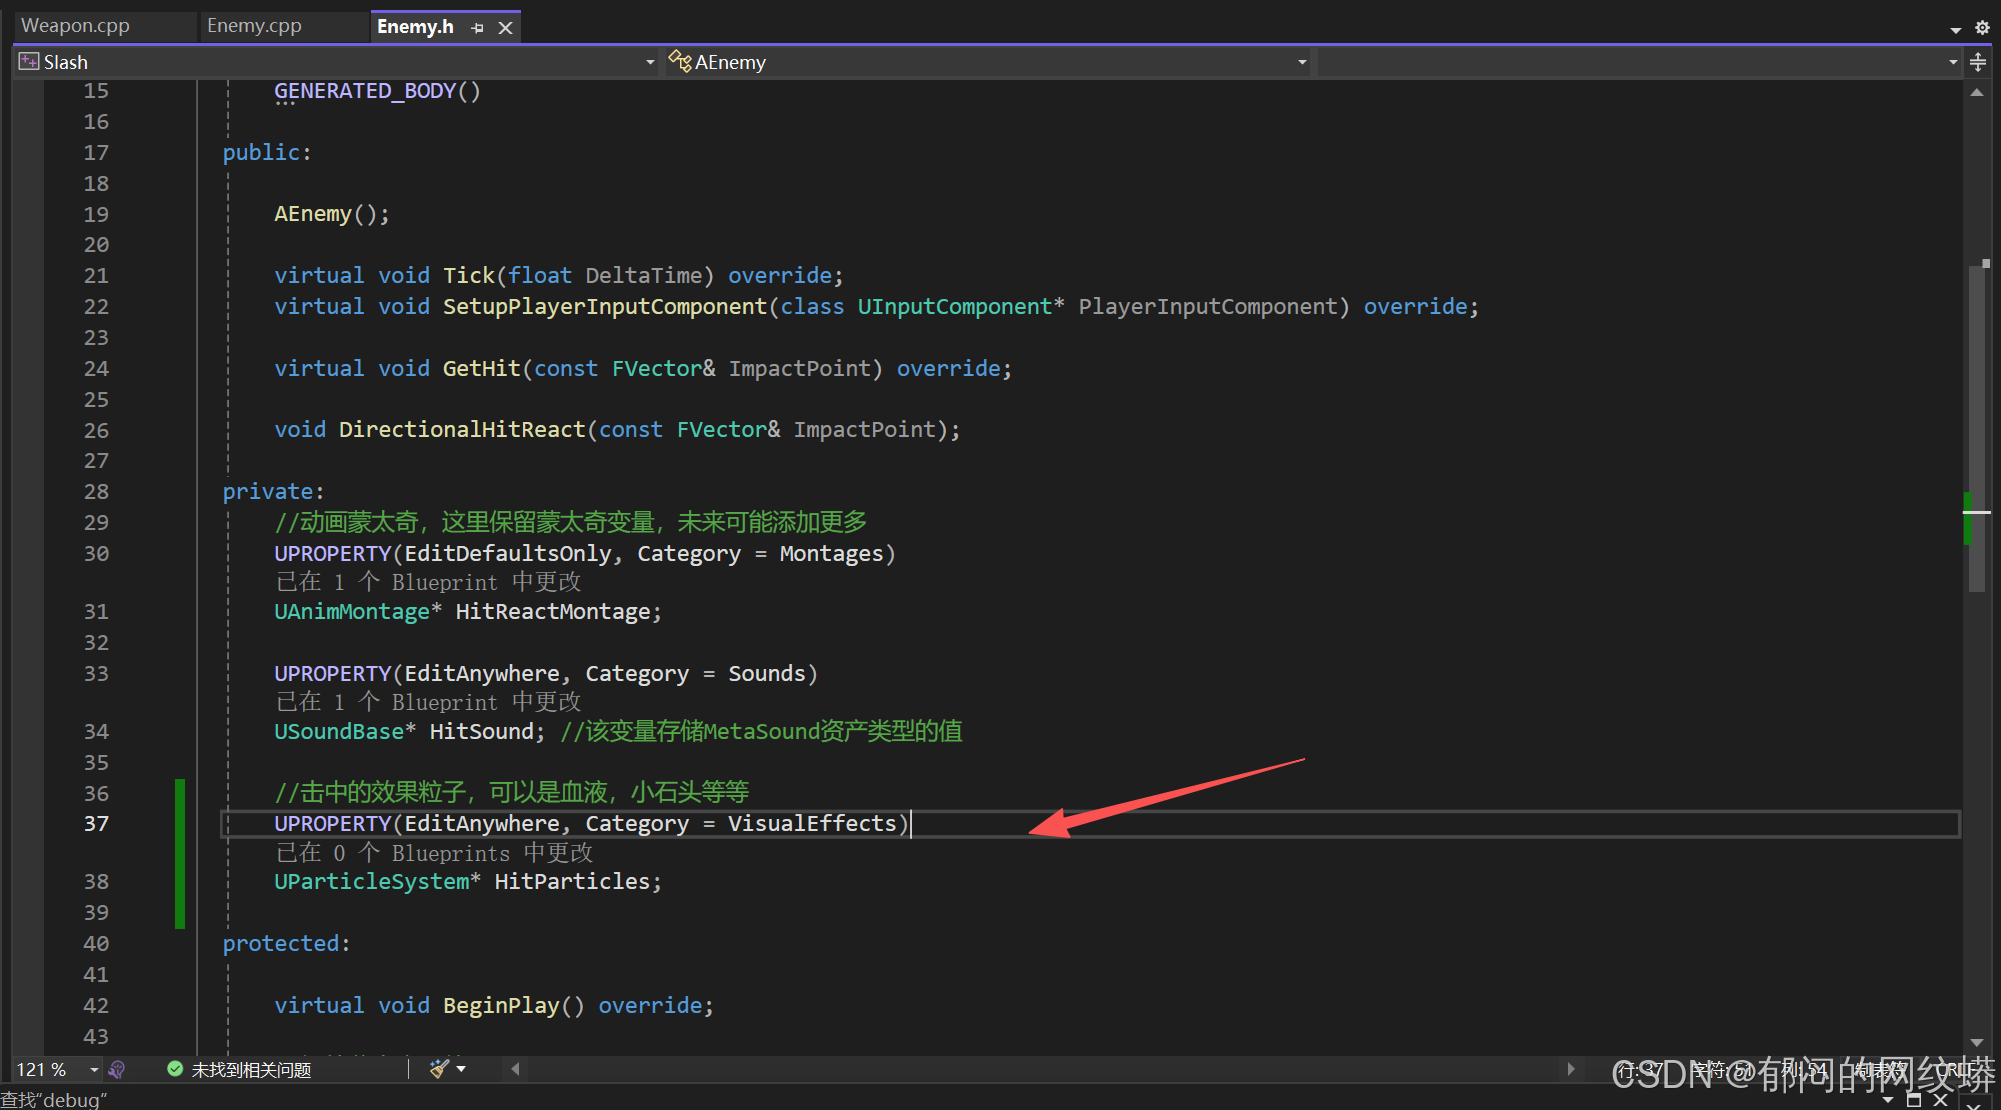Click the pin icon on the Enemy.h tab
Image resolution: width=2001 pixels, height=1110 pixels.
(477, 28)
